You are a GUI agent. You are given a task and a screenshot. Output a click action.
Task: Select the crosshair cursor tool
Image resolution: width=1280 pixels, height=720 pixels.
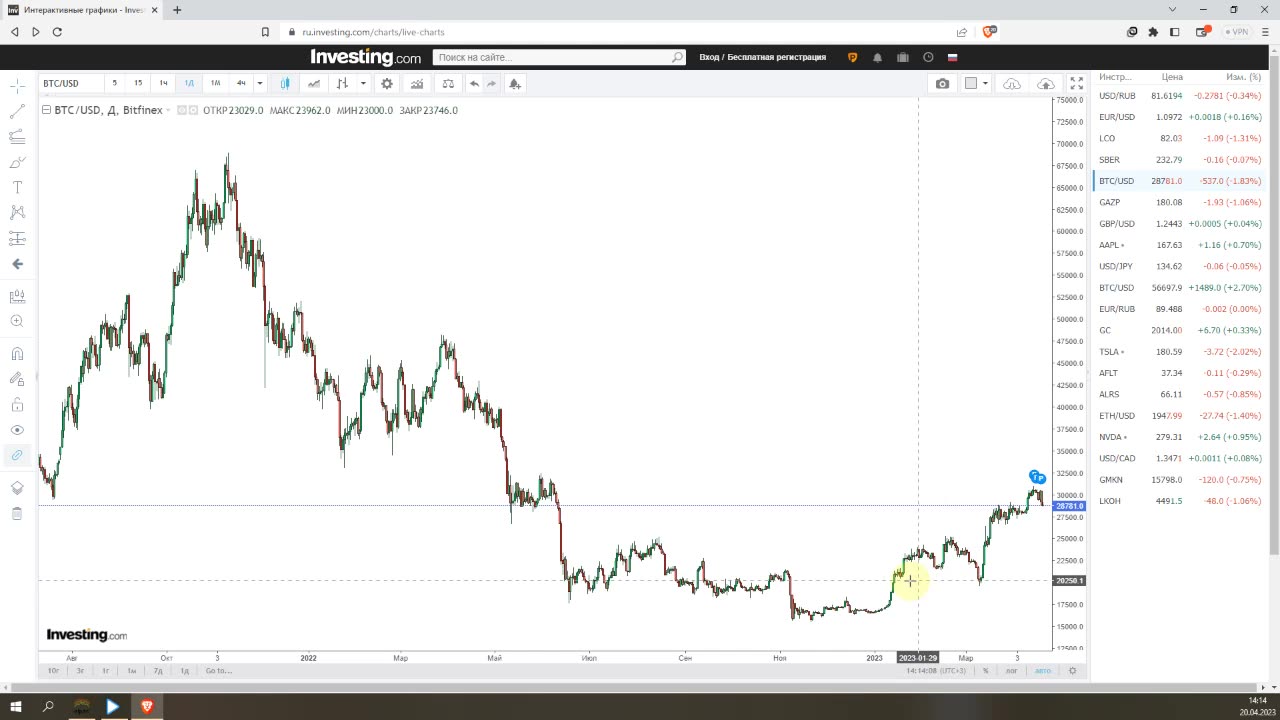tap(17, 87)
